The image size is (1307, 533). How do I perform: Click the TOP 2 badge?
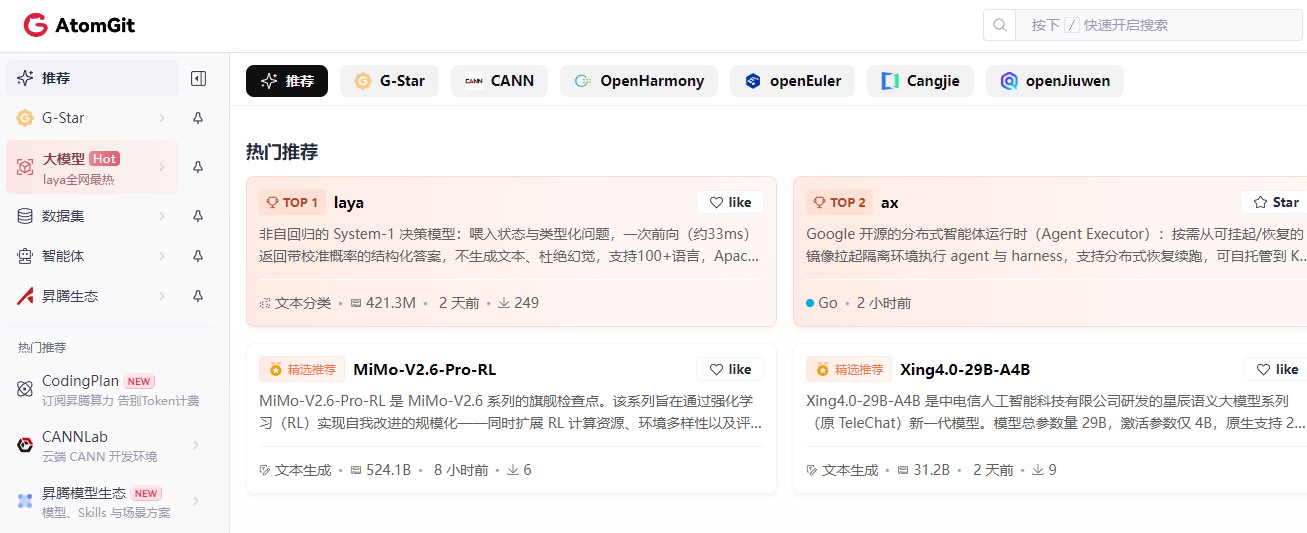click(840, 202)
